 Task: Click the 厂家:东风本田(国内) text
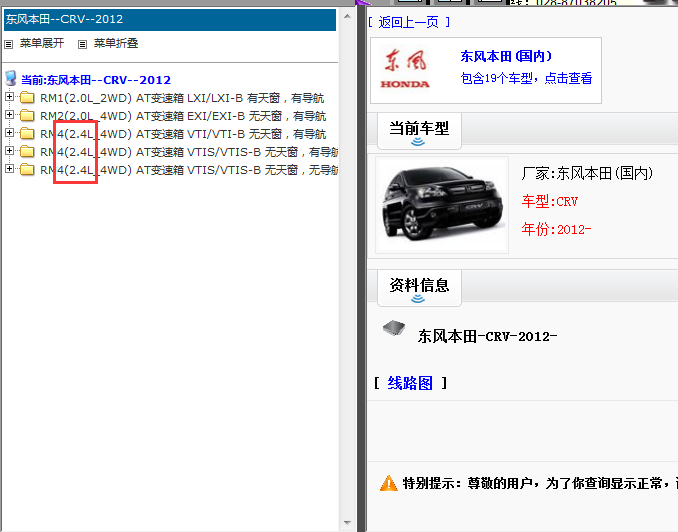tap(587, 173)
